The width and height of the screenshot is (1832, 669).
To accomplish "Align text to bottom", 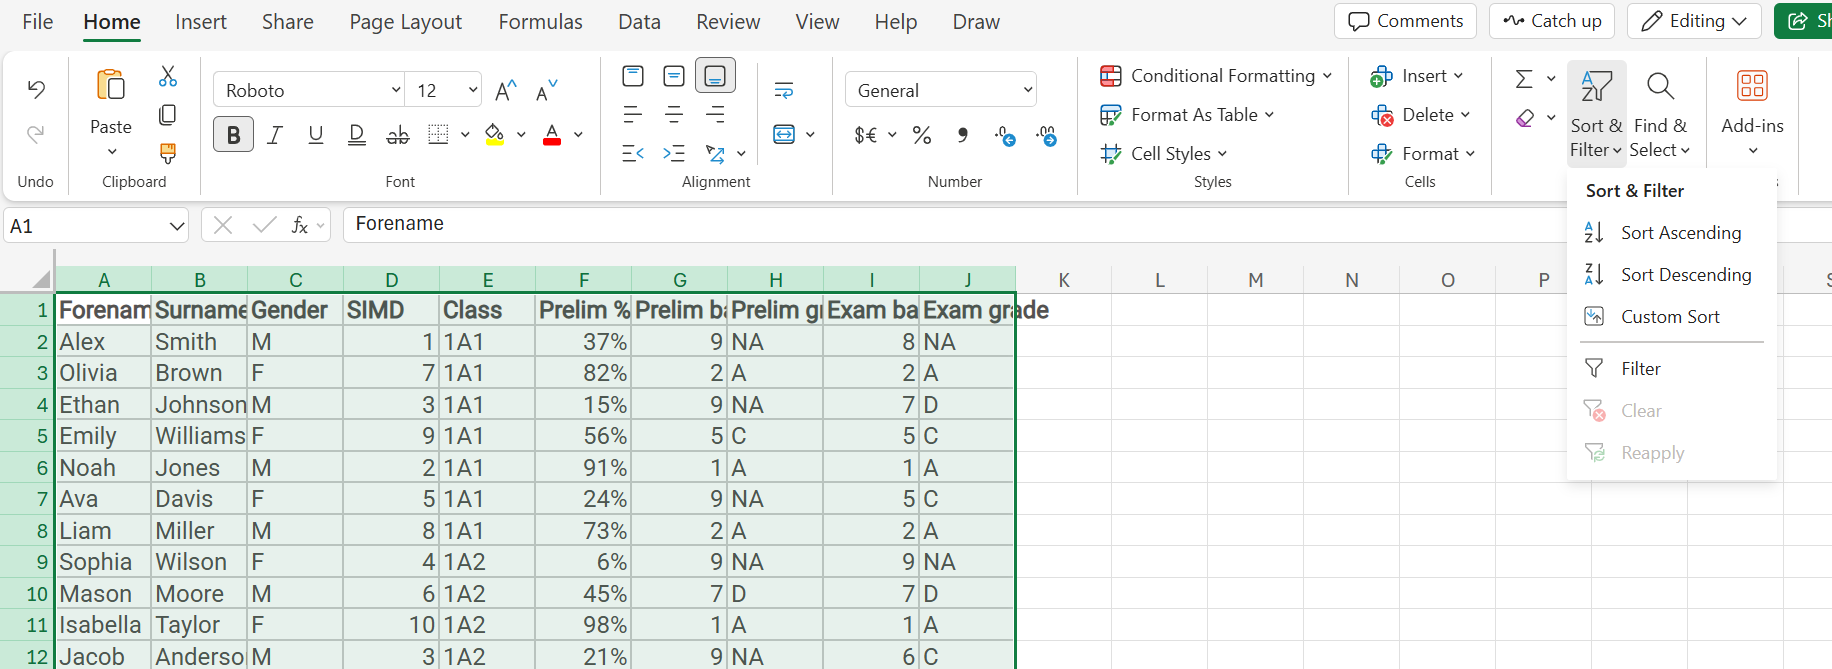I will 716,75.
